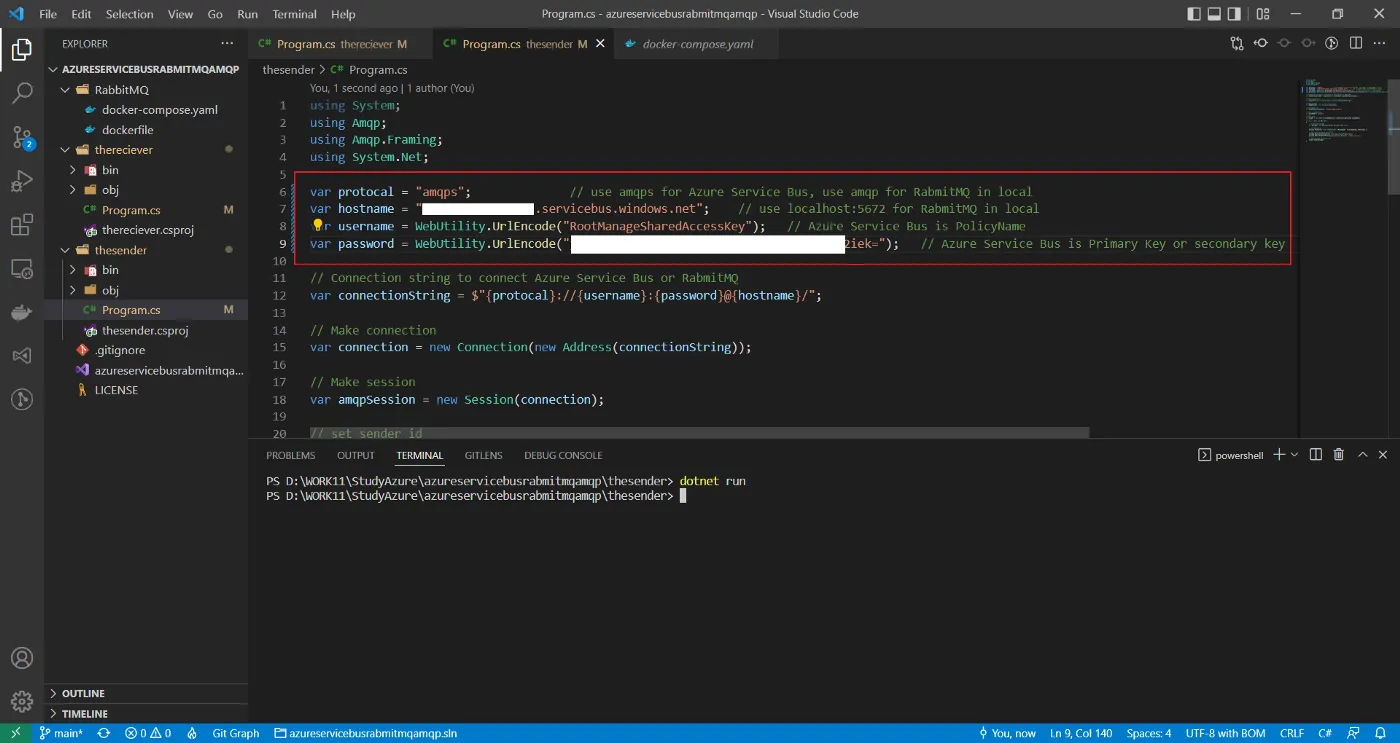
Task: Open the Run and Debug view
Action: [x=22, y=182]
